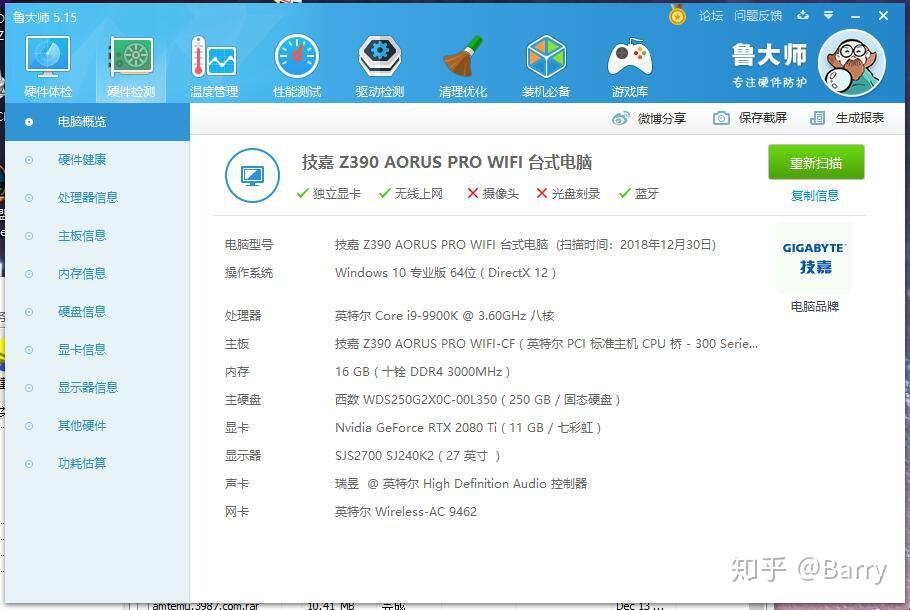Click the report icon for 生成报表
Viewport: 910px width, 610px height.
817,118
